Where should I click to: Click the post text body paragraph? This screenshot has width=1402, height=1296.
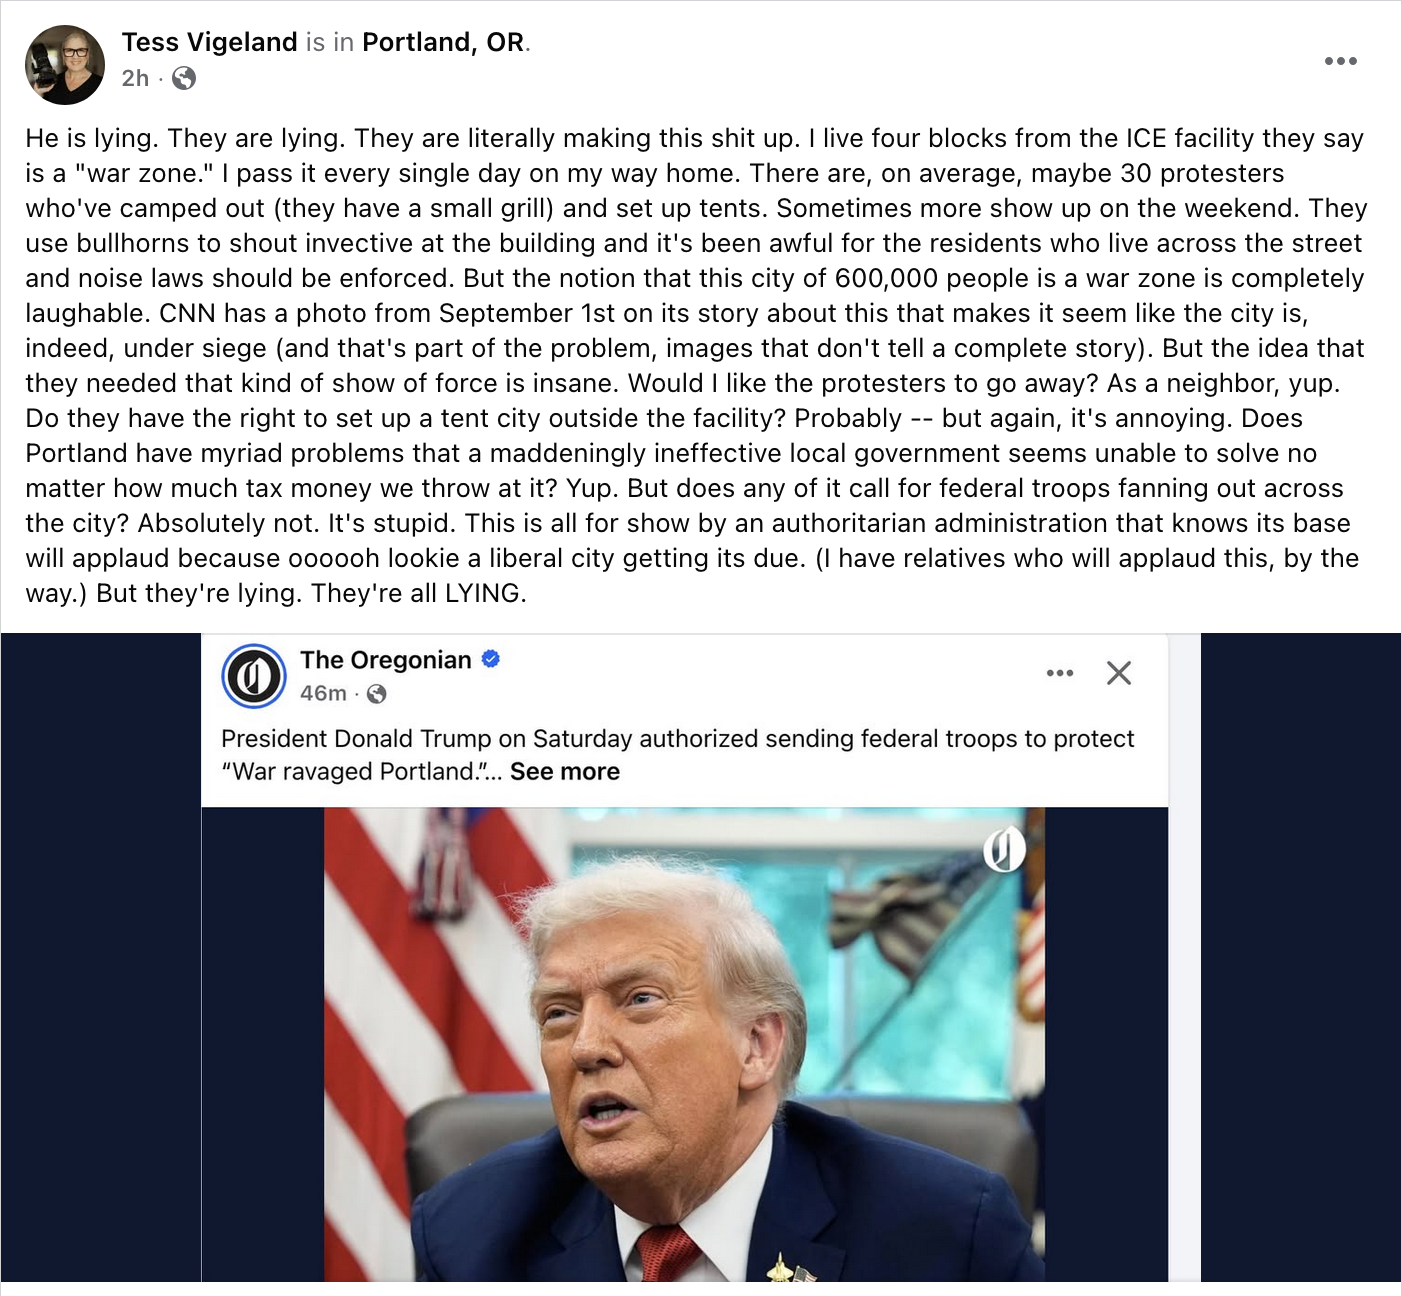(x=696, y=365)
